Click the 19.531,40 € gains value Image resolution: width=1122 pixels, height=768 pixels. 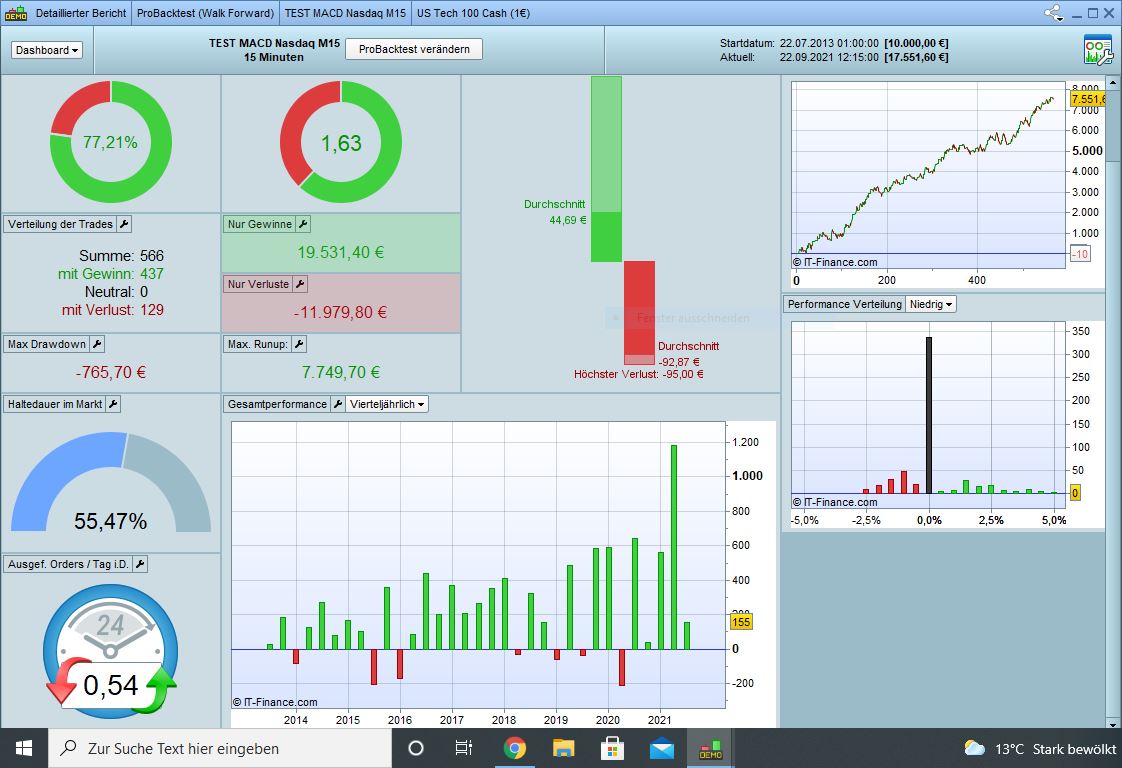pos(341,252)
